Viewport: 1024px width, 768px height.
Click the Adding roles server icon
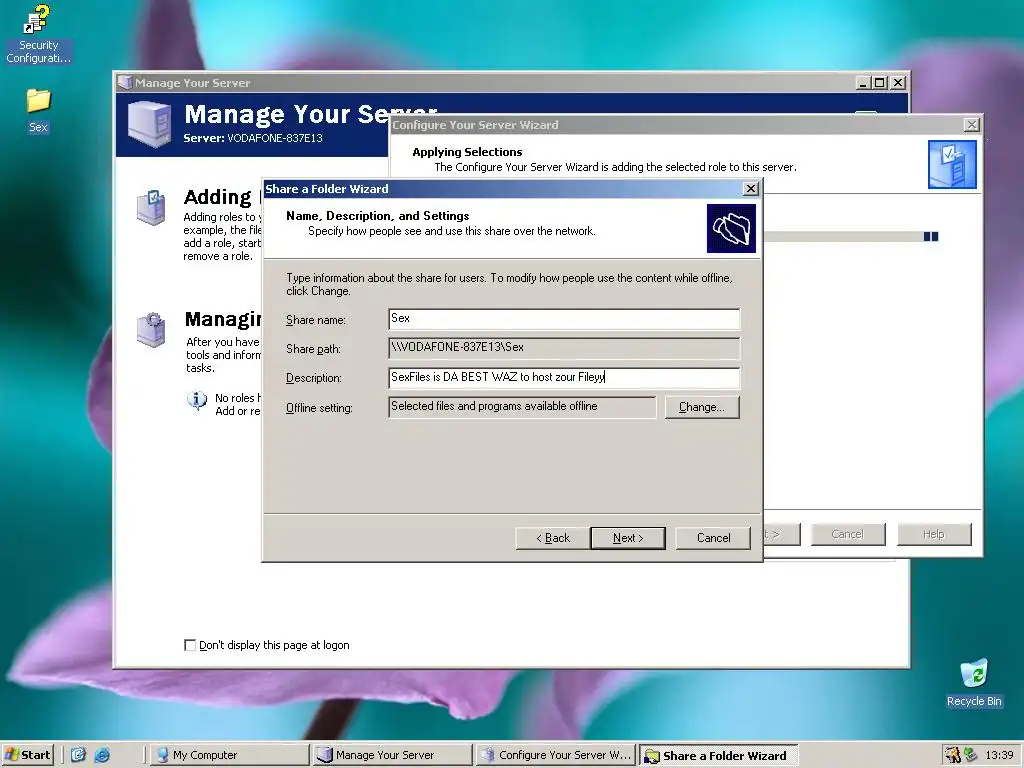151,208
